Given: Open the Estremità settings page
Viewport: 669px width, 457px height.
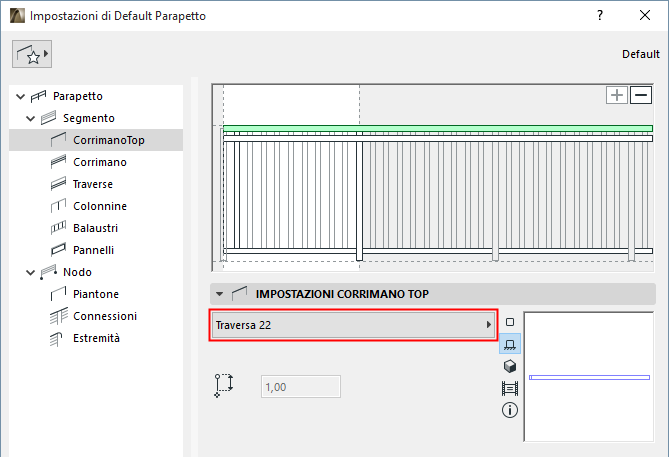Looking at the screenshot, I should pos(96,338).
